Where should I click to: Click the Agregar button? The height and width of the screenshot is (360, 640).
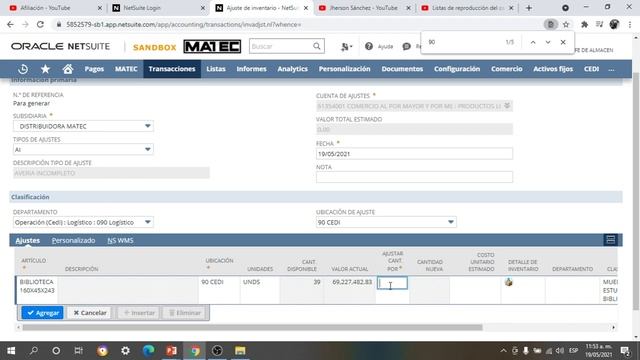pos(42,313)
